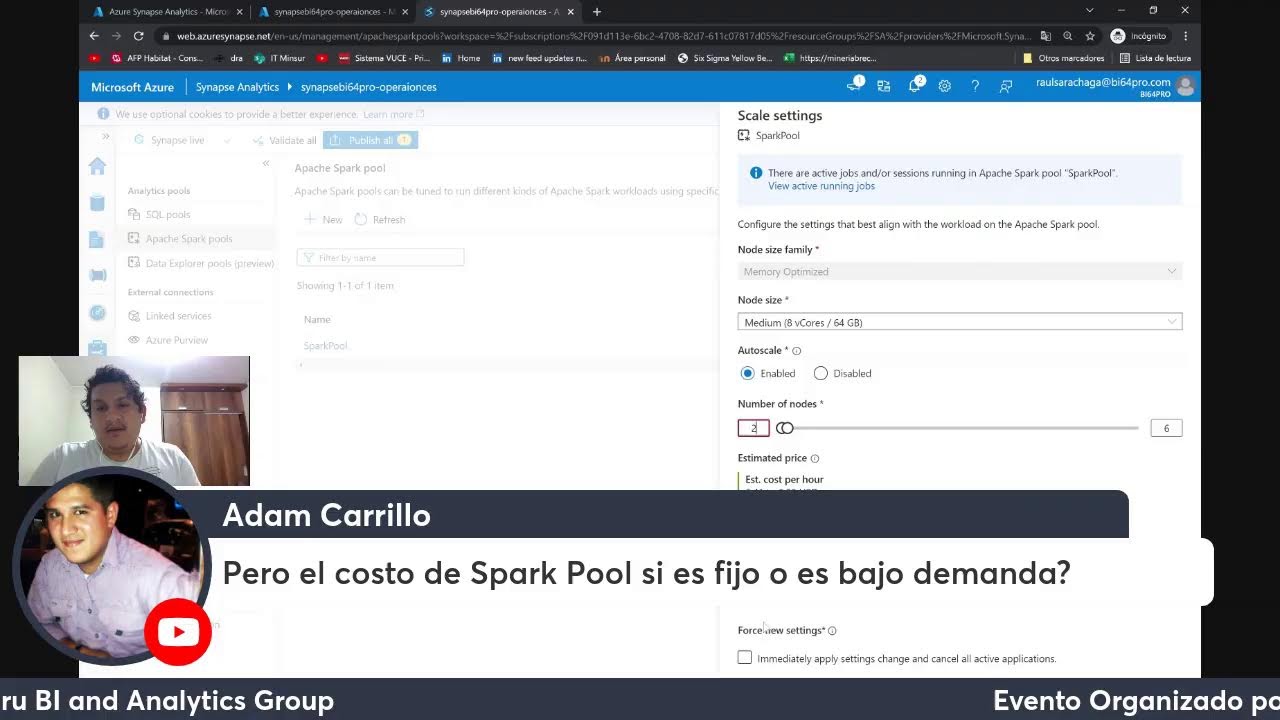This screenshot has width=1280, height=720.
Task: Open the Chrome three-dot menu
Action: [1185, 36]
